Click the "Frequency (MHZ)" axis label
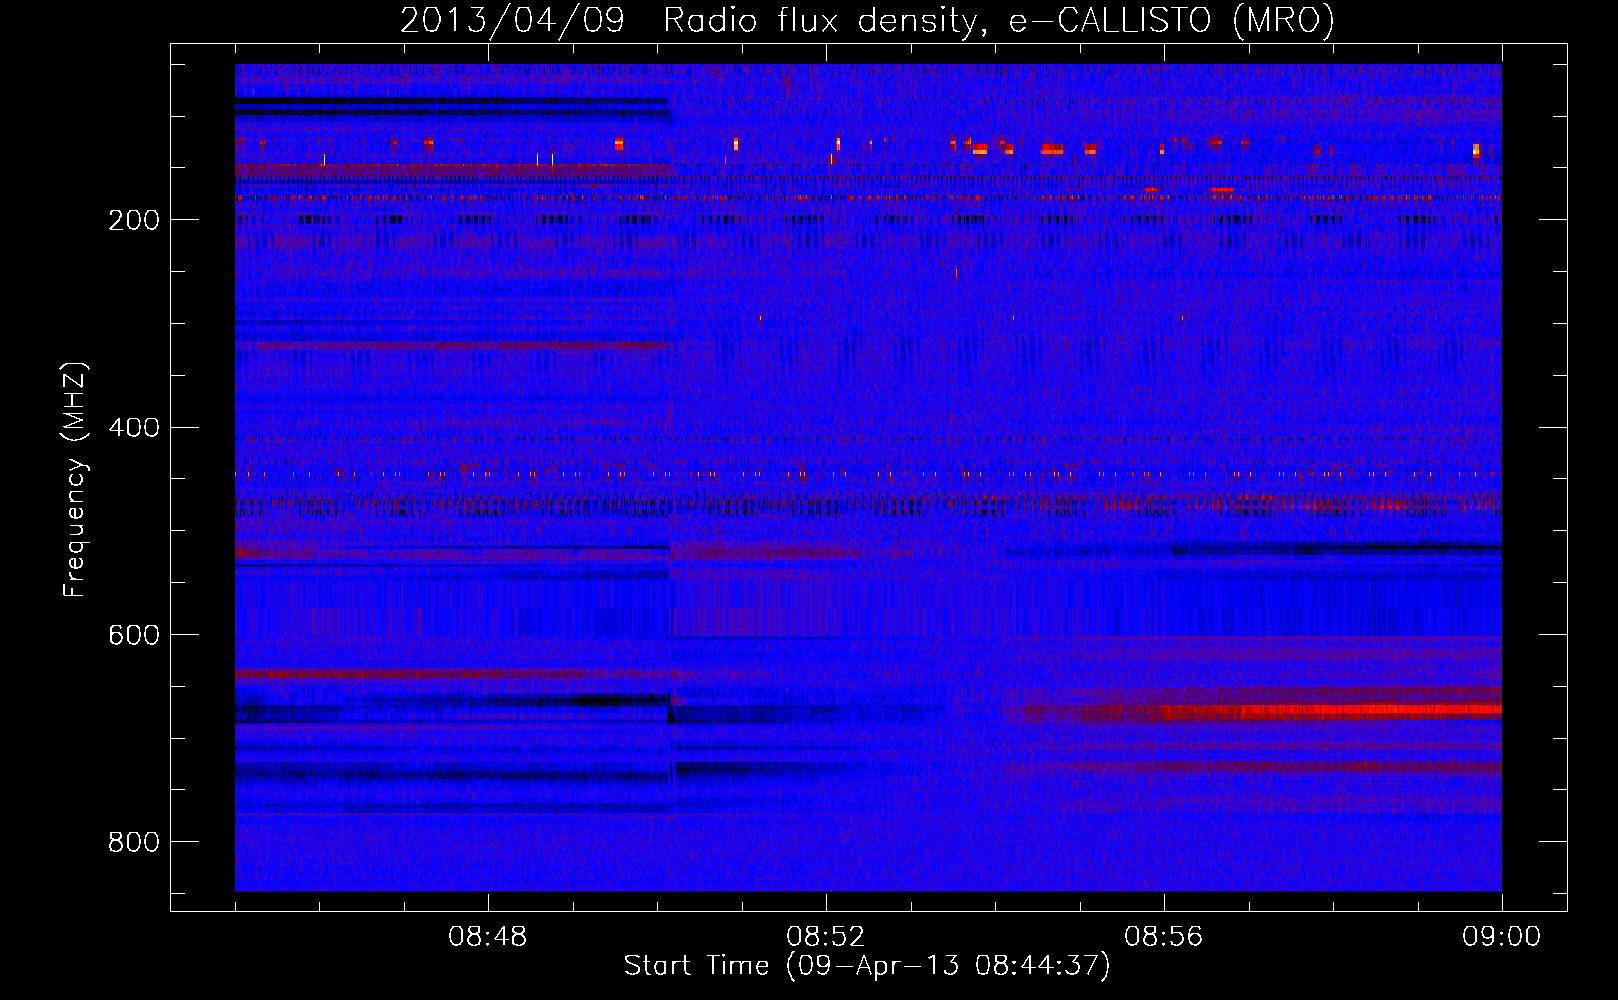This screenshot has height=1000, width=1618. coord(74,480)
